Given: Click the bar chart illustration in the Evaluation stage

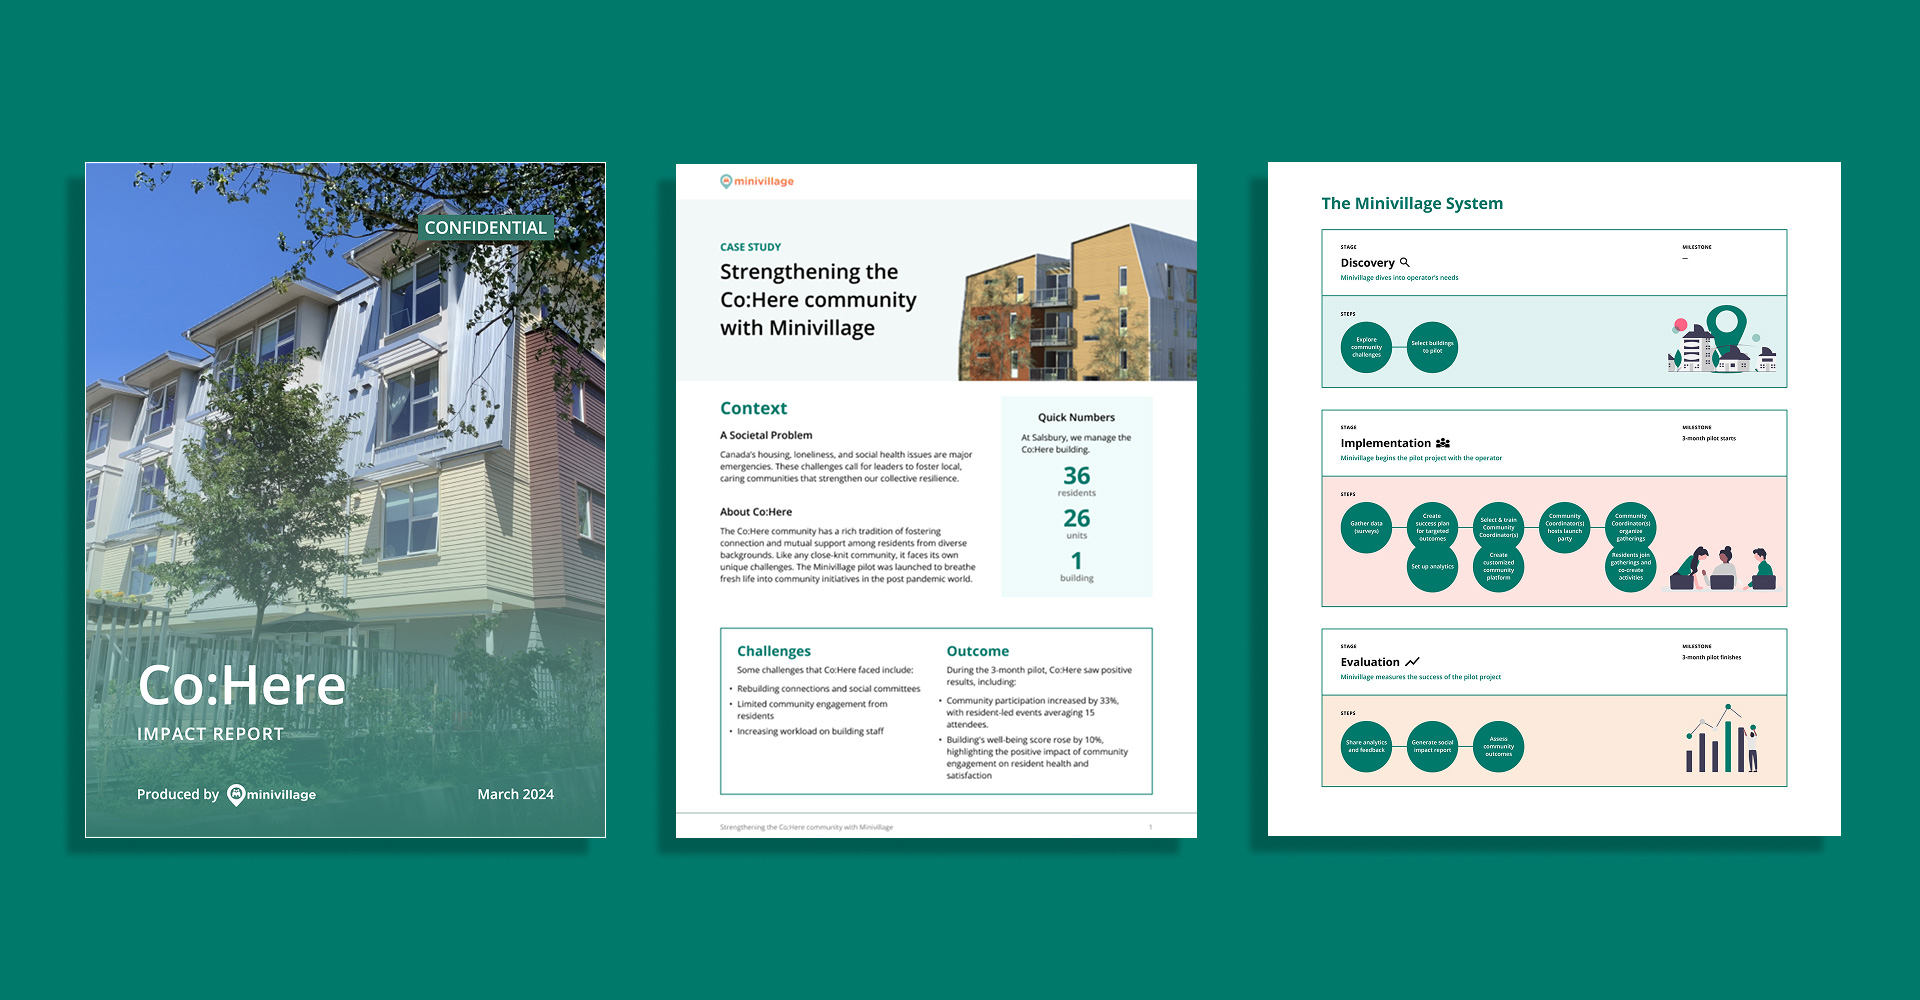Looking at the screenshot, I should tap(1720, 742).
